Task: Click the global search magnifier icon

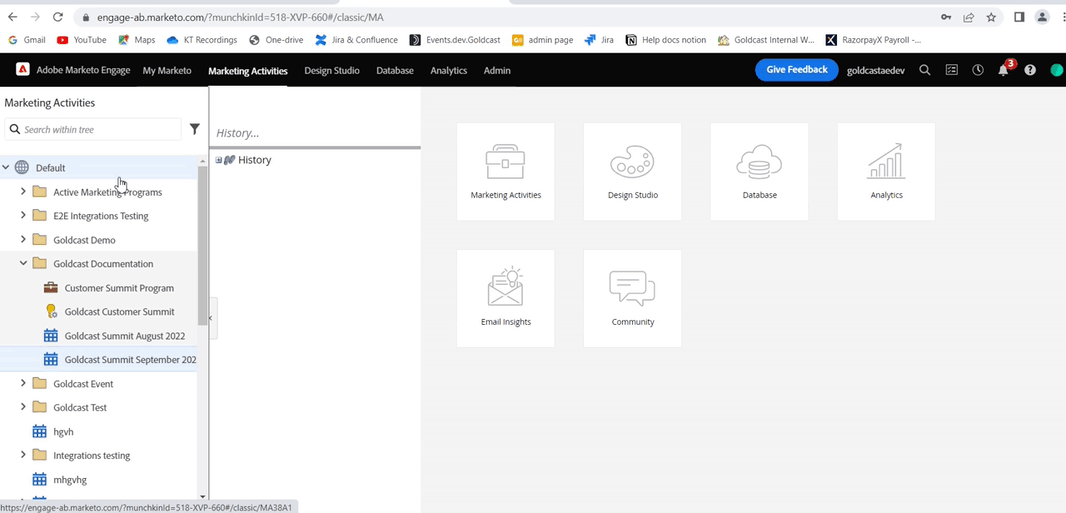Action: tap(925, 70)
